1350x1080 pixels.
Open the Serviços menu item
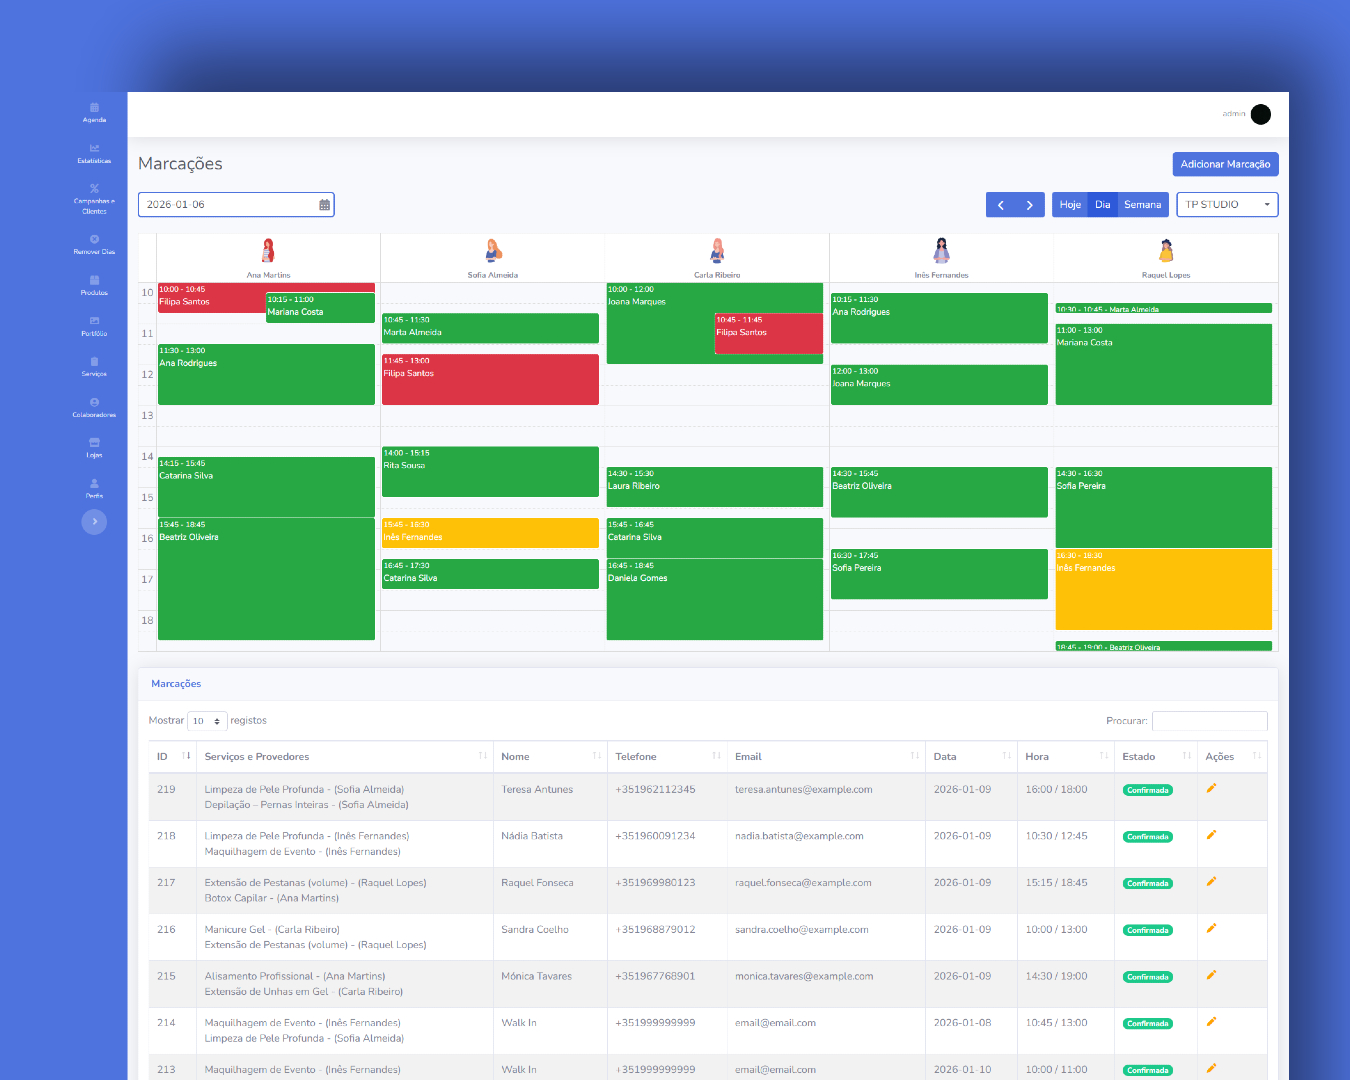tap(94, 366)
